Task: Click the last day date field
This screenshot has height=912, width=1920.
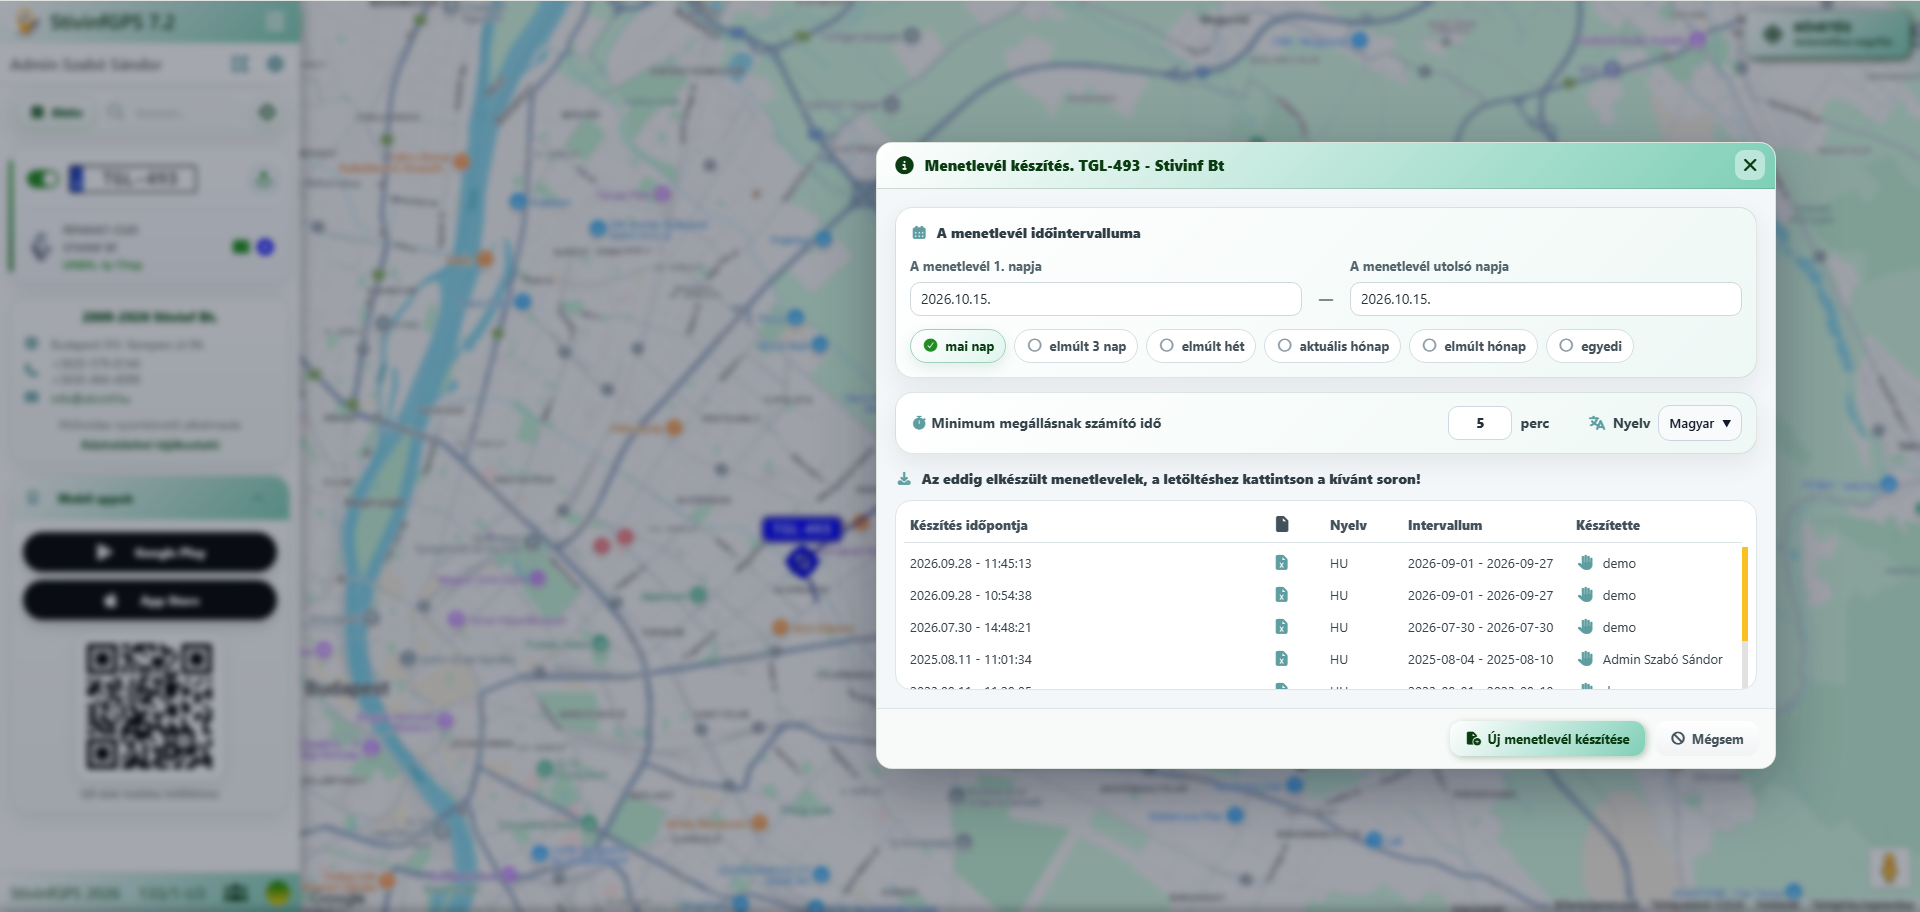Action: coord(1545,299)
